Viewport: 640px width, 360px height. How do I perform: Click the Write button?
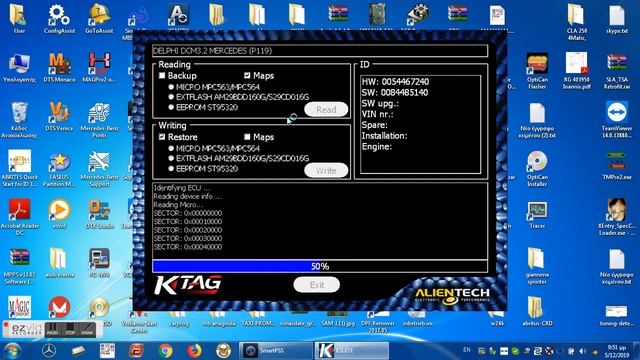pyautogui.click(x=326, y=171)
